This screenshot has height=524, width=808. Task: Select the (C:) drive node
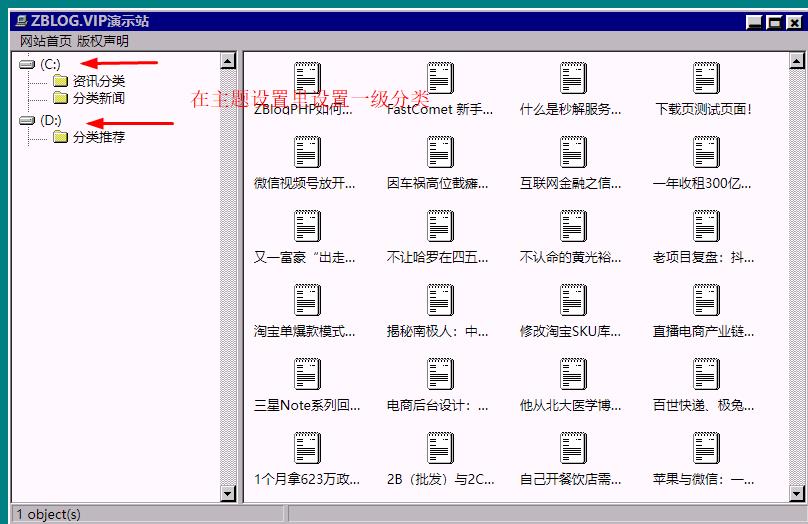[40, 64]
